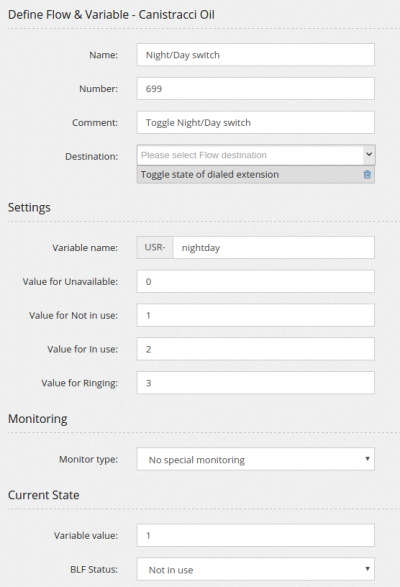Focus the Value for In use field
Viewport: 400px width, 587px height.
255,349
